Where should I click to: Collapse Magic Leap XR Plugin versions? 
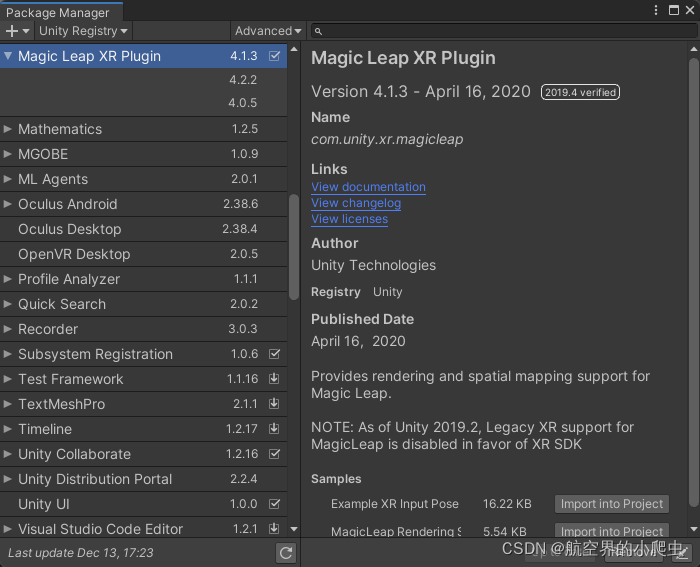click(x=8, y=56)
